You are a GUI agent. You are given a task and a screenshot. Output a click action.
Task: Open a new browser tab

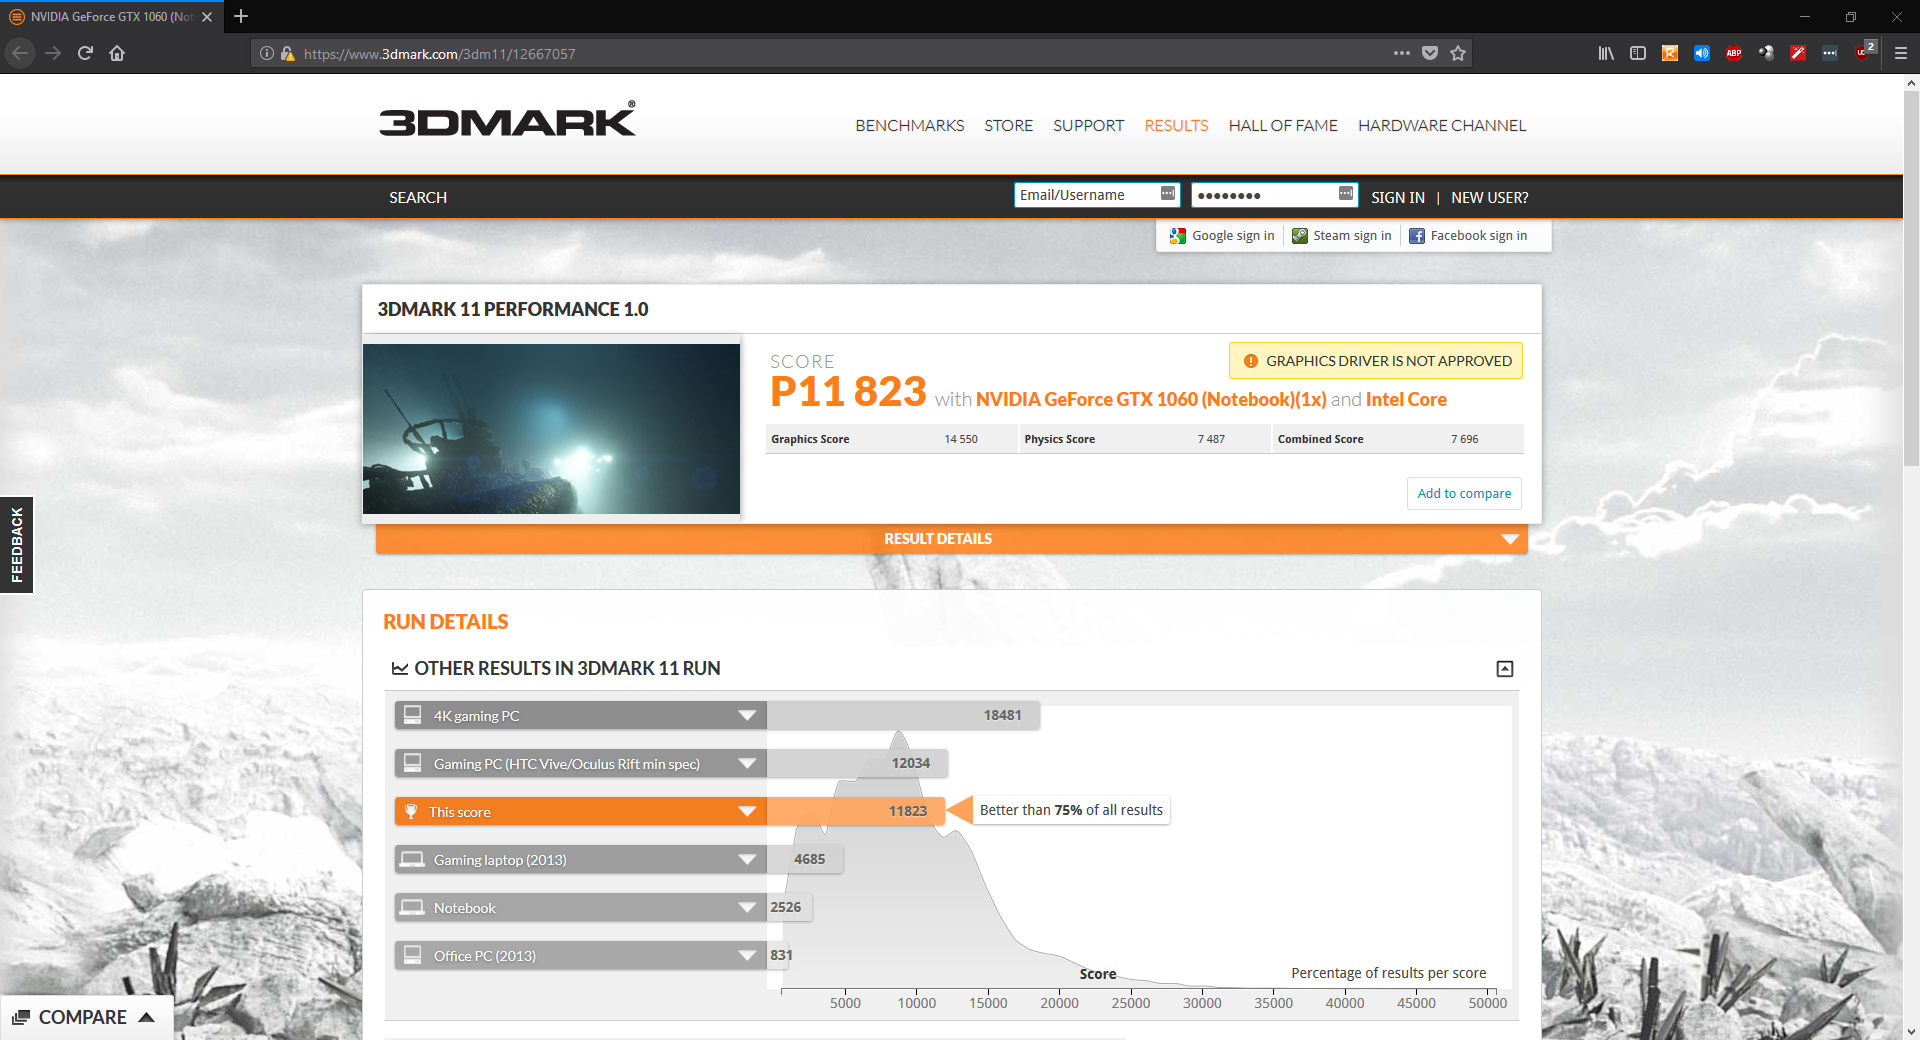[241, 16]
